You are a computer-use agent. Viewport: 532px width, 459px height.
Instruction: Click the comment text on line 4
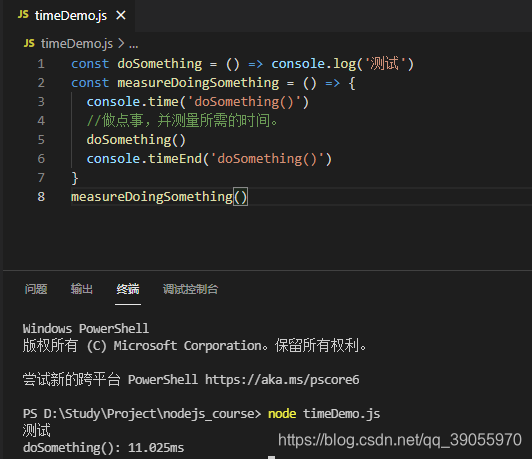point(183,121)
